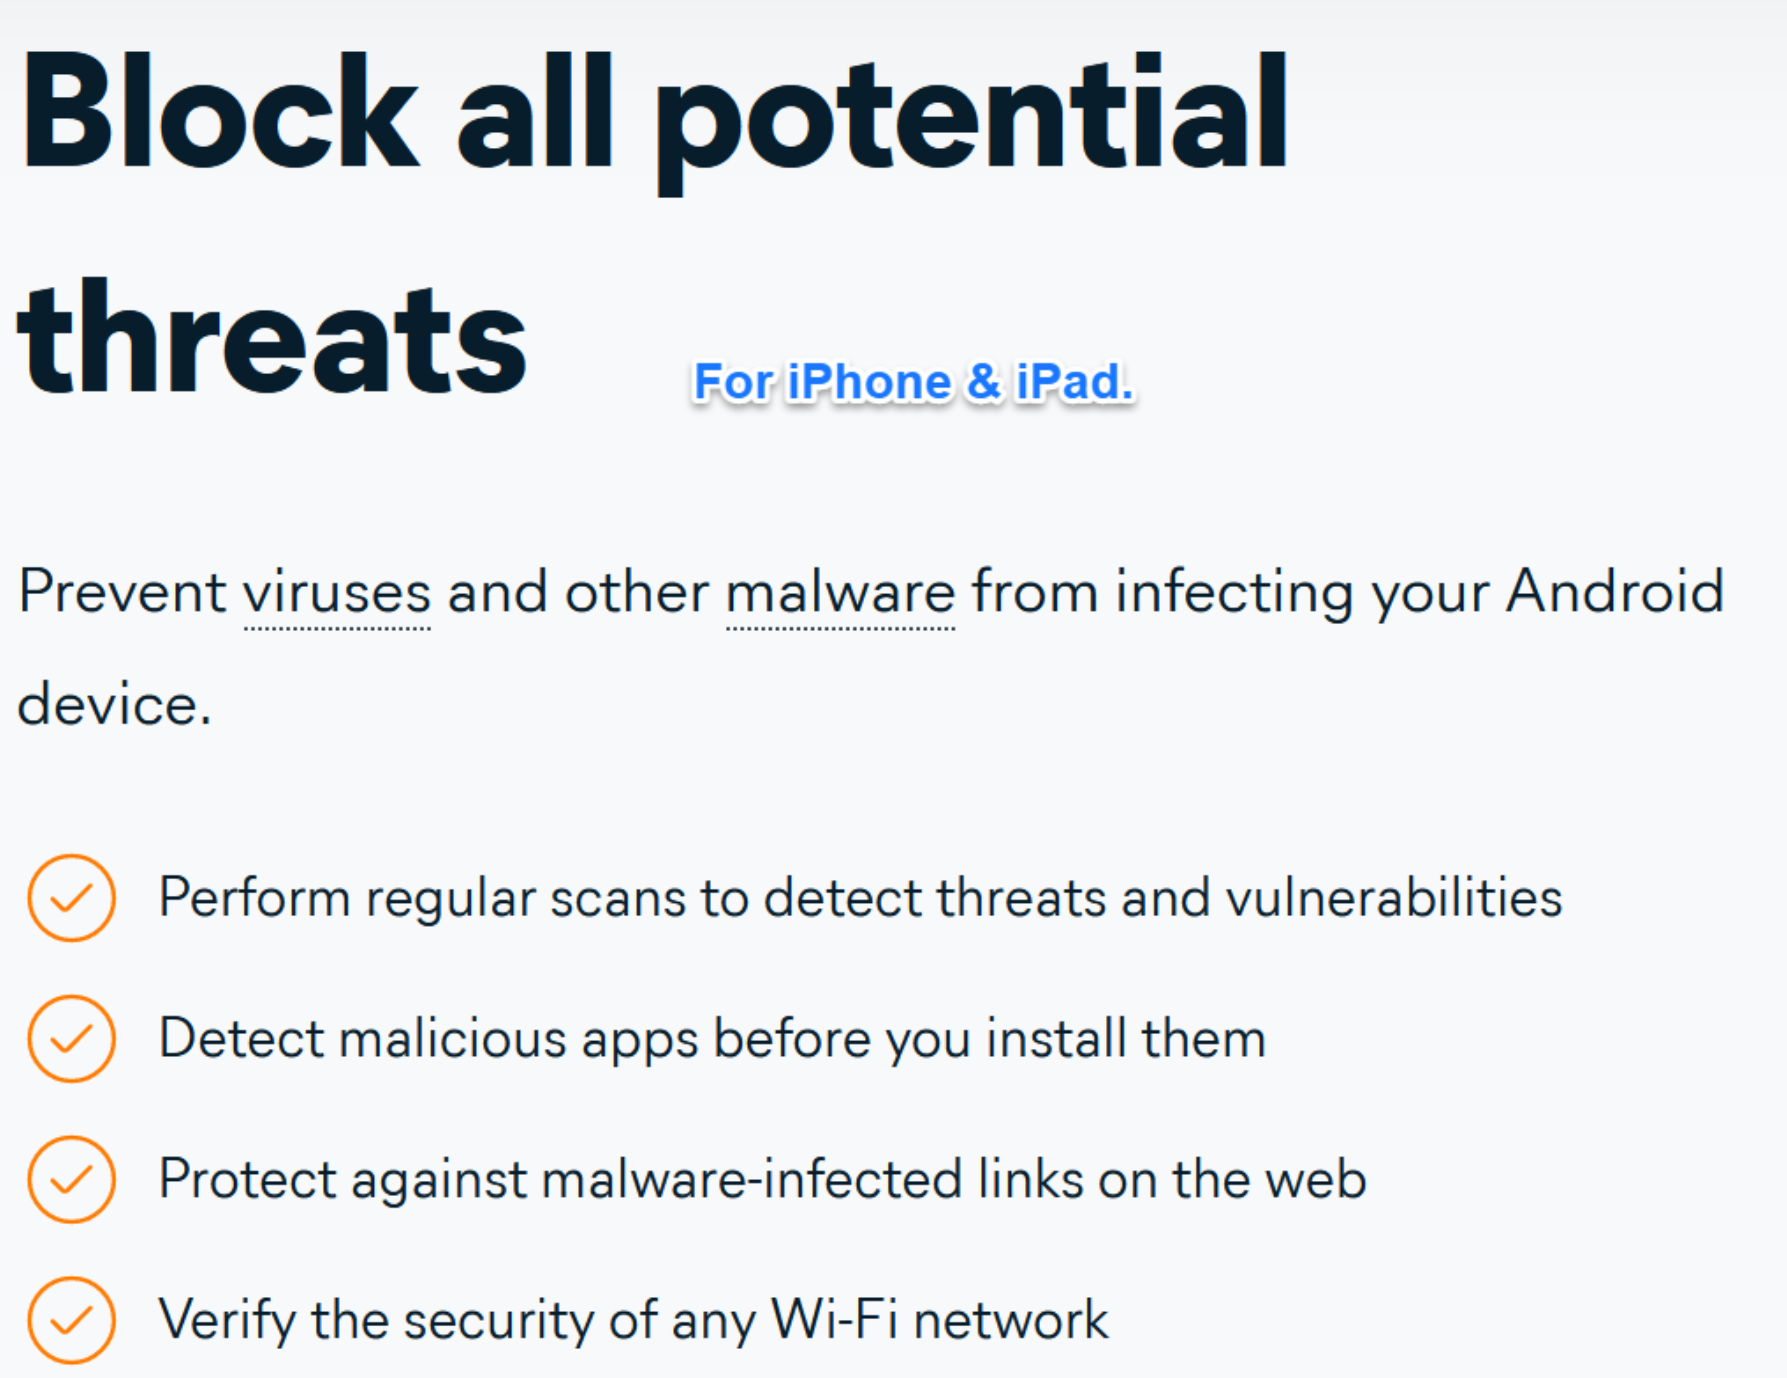Select the 'Protect against malware-infected links' text
Viewport: 1787px width, 1378px height.
coord(762,1179)
